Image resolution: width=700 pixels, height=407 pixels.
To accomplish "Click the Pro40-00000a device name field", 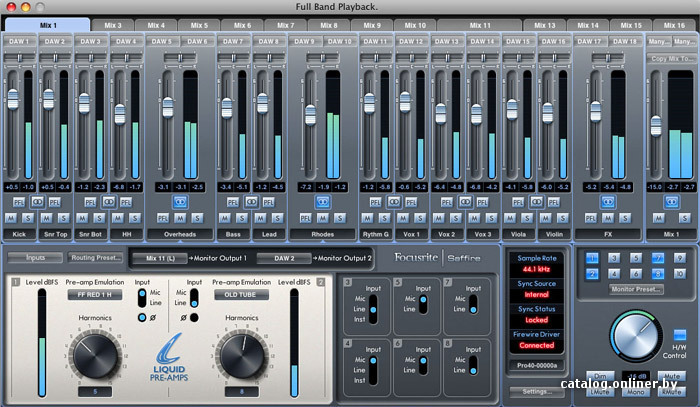I will 537,365.
